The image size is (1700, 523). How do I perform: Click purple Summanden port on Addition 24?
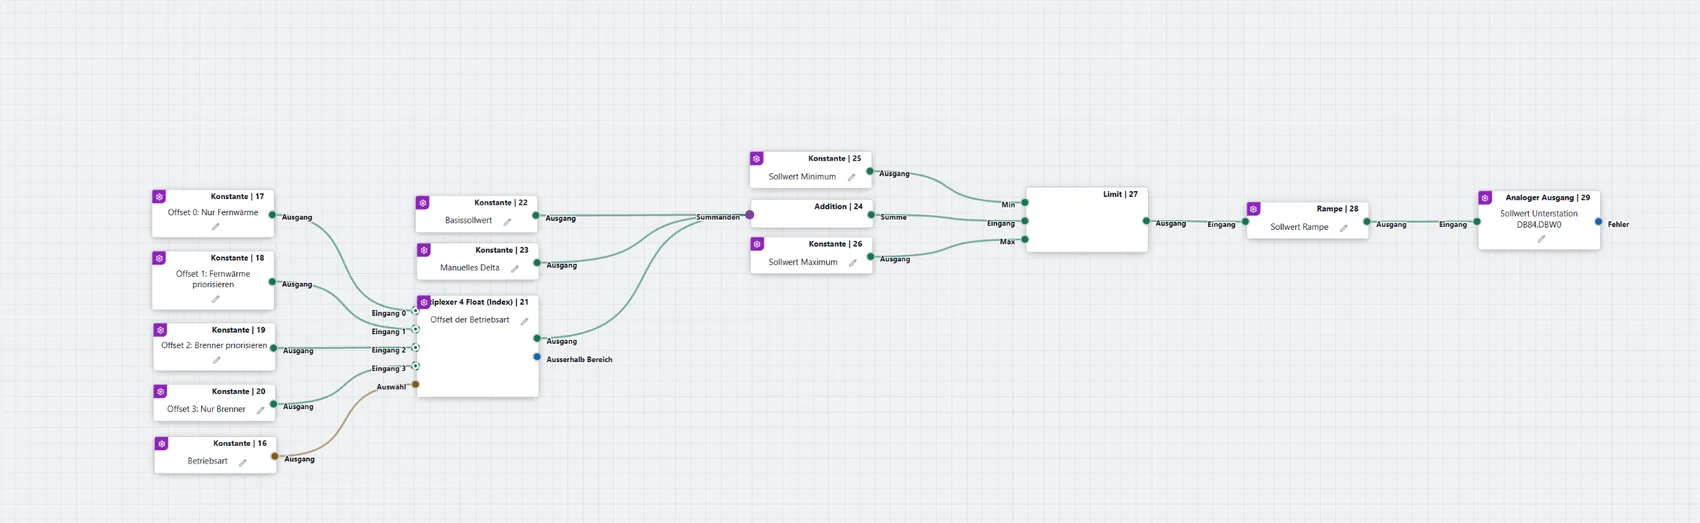(750, 215)
